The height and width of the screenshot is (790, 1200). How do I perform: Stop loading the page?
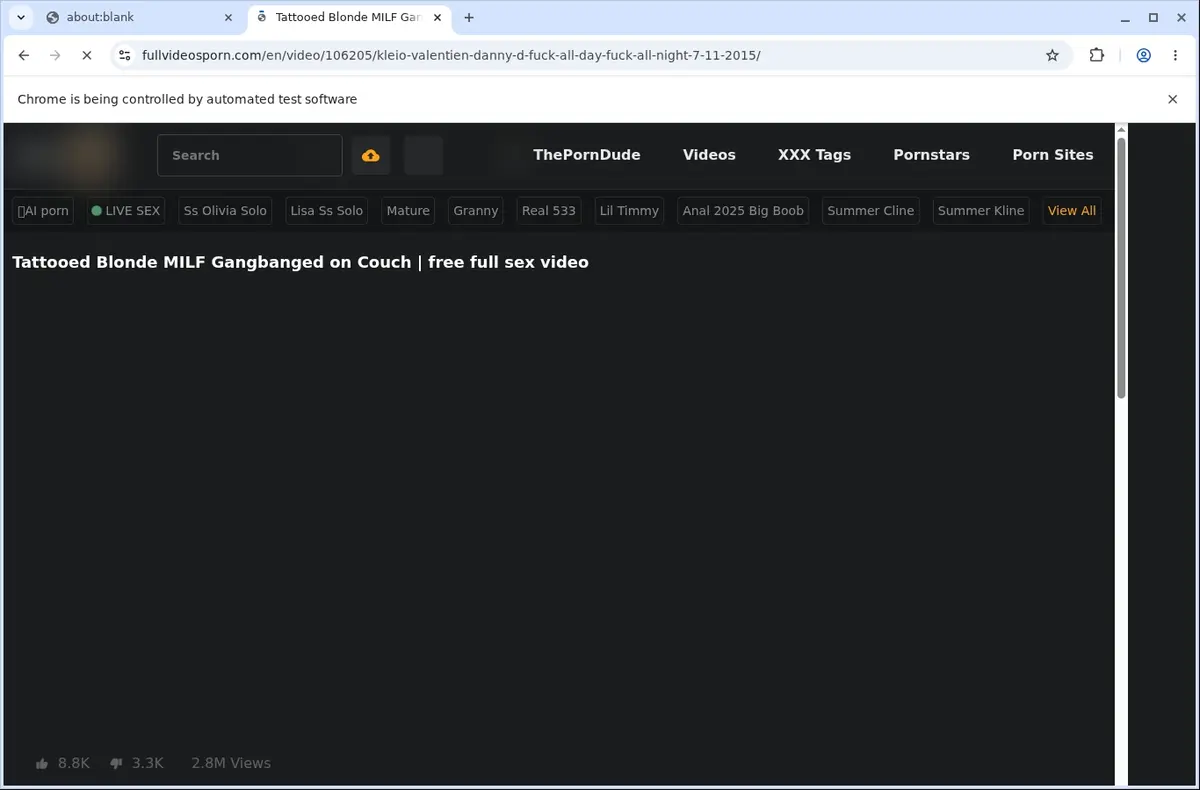[x=86, y=55]
